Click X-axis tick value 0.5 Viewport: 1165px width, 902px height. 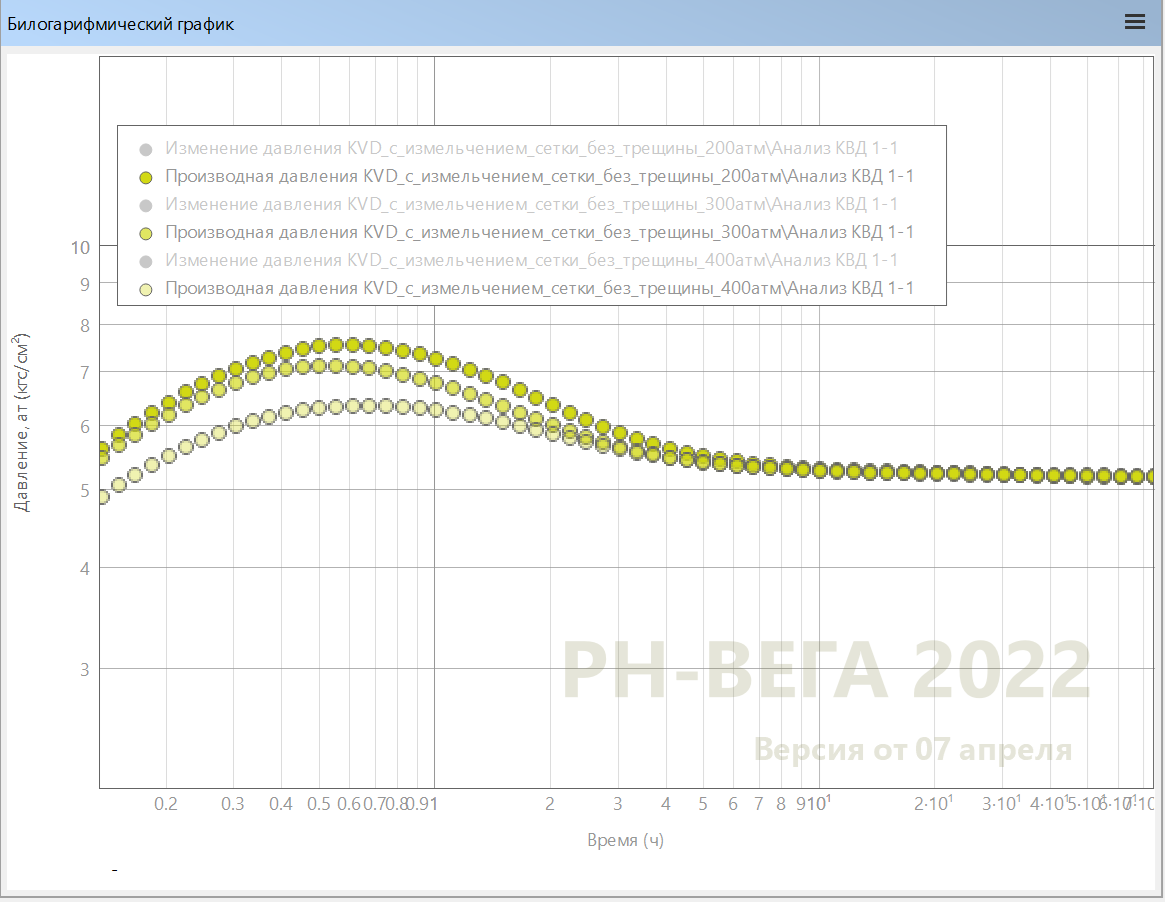(x=319, y=804)
